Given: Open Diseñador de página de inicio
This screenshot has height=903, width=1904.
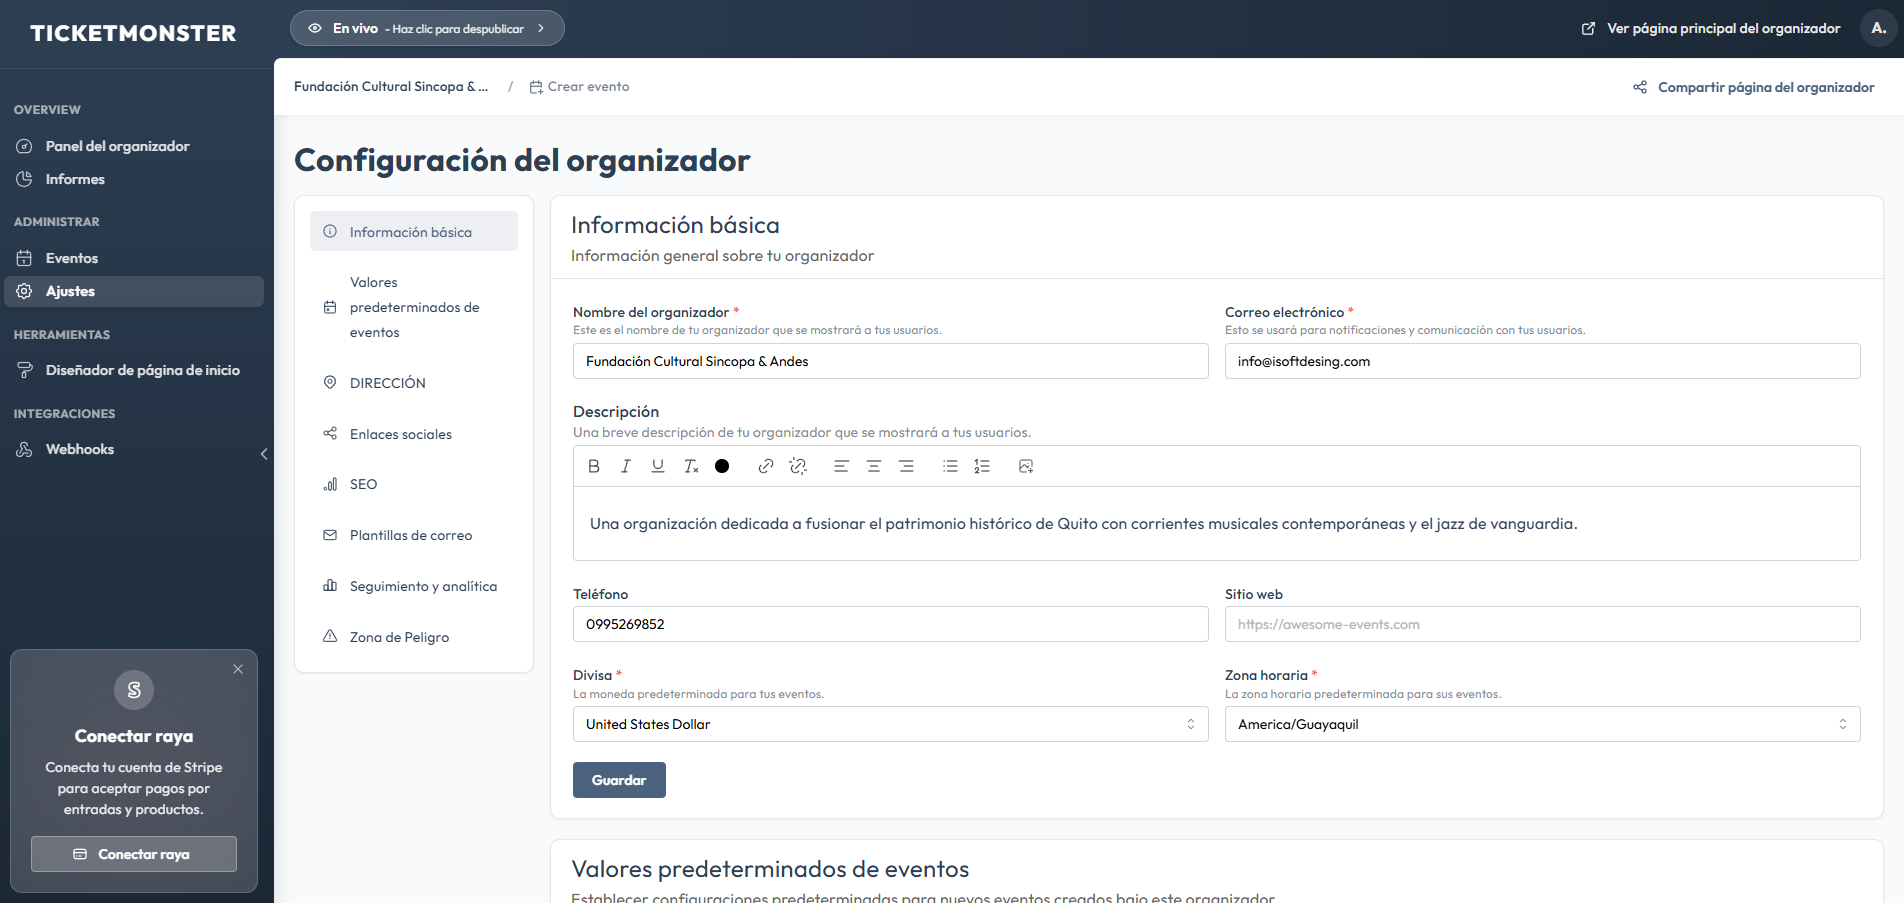Looking at the screenshot, I should 134,370.
